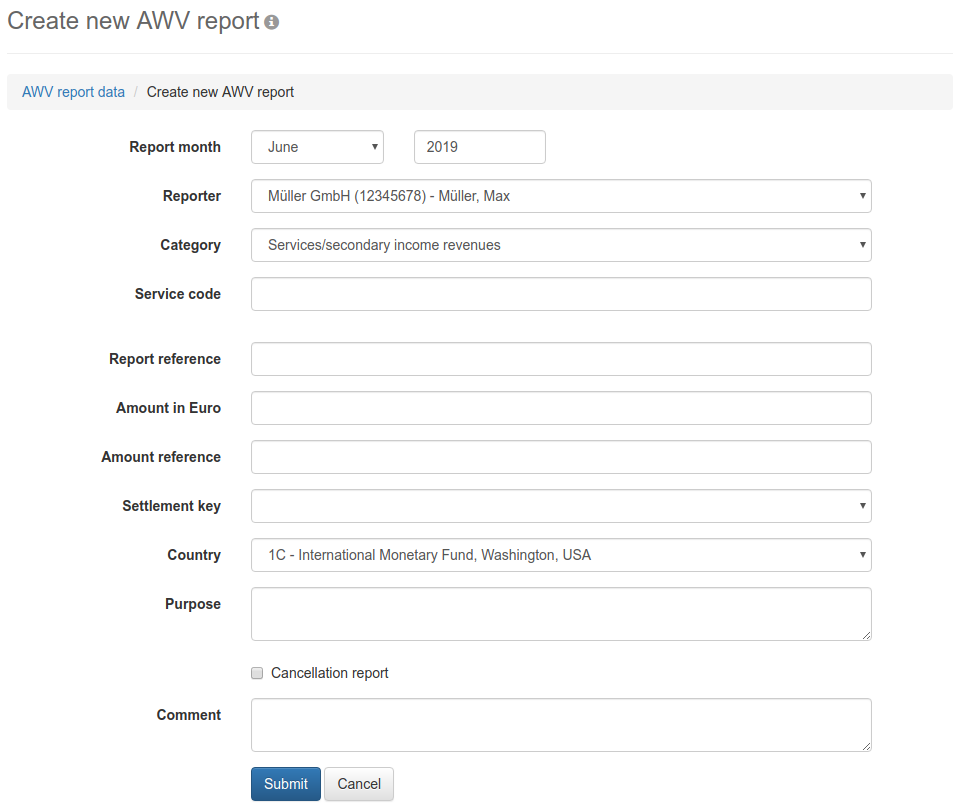Focus the Service code input field
Viewport: 960px width, 809px height.
click(561, 294)
